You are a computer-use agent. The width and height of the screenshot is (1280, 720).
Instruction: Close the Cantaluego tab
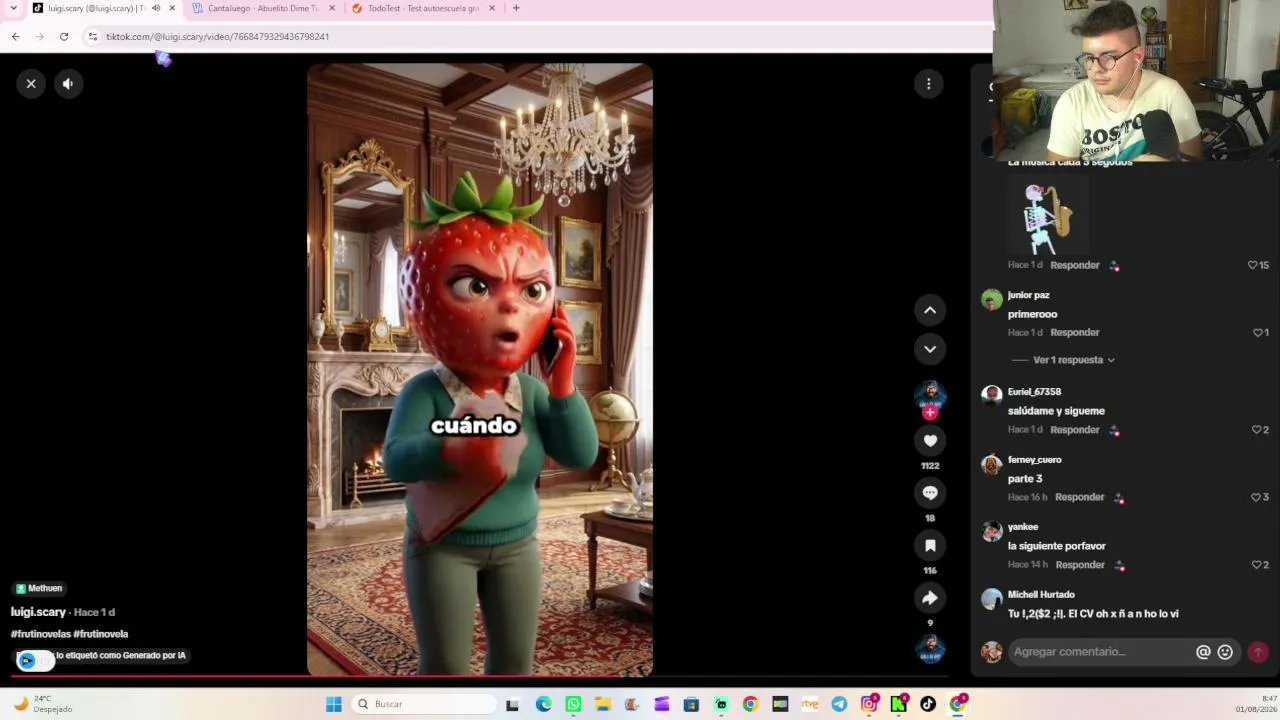point(332,8)
